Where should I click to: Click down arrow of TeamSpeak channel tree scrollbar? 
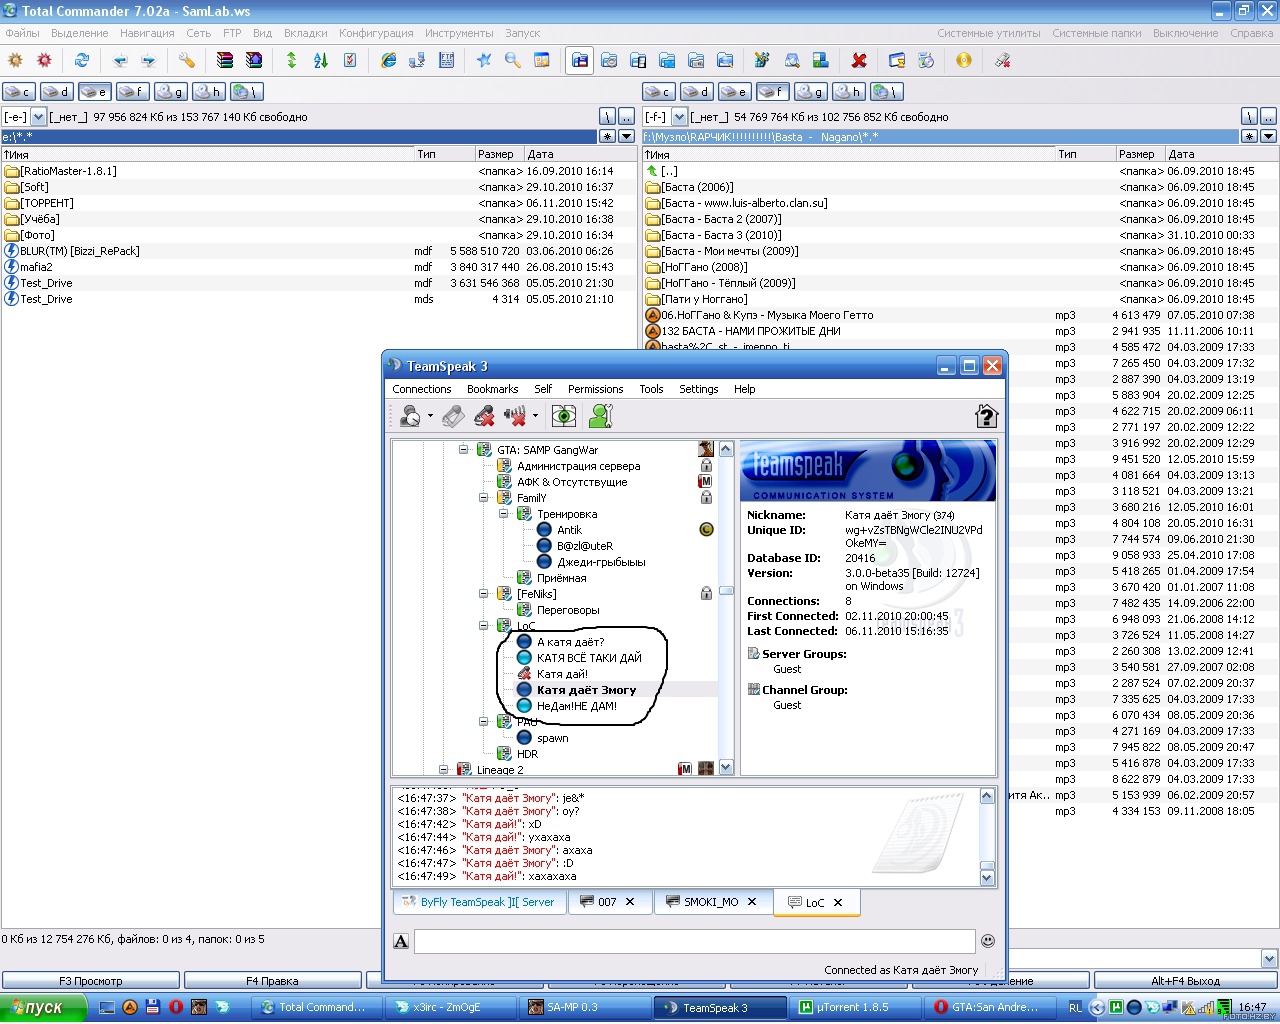click(726, 767)
